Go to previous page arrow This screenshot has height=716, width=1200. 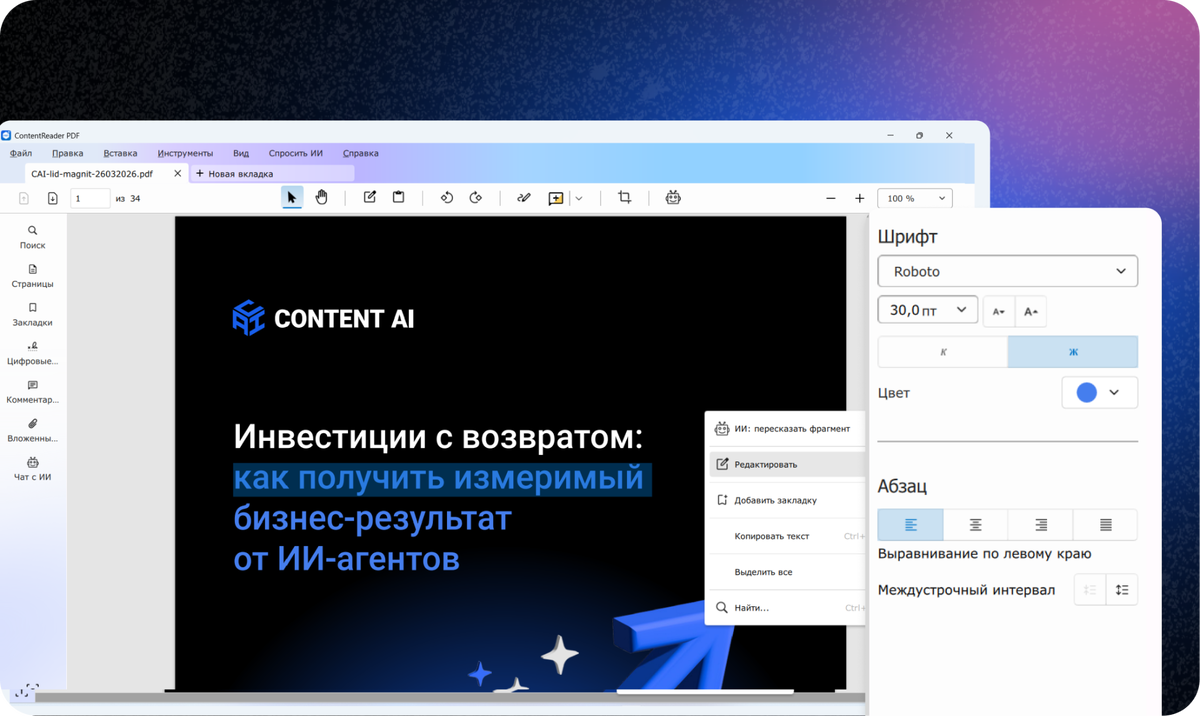pyautogui.click(x=24, y=198)
